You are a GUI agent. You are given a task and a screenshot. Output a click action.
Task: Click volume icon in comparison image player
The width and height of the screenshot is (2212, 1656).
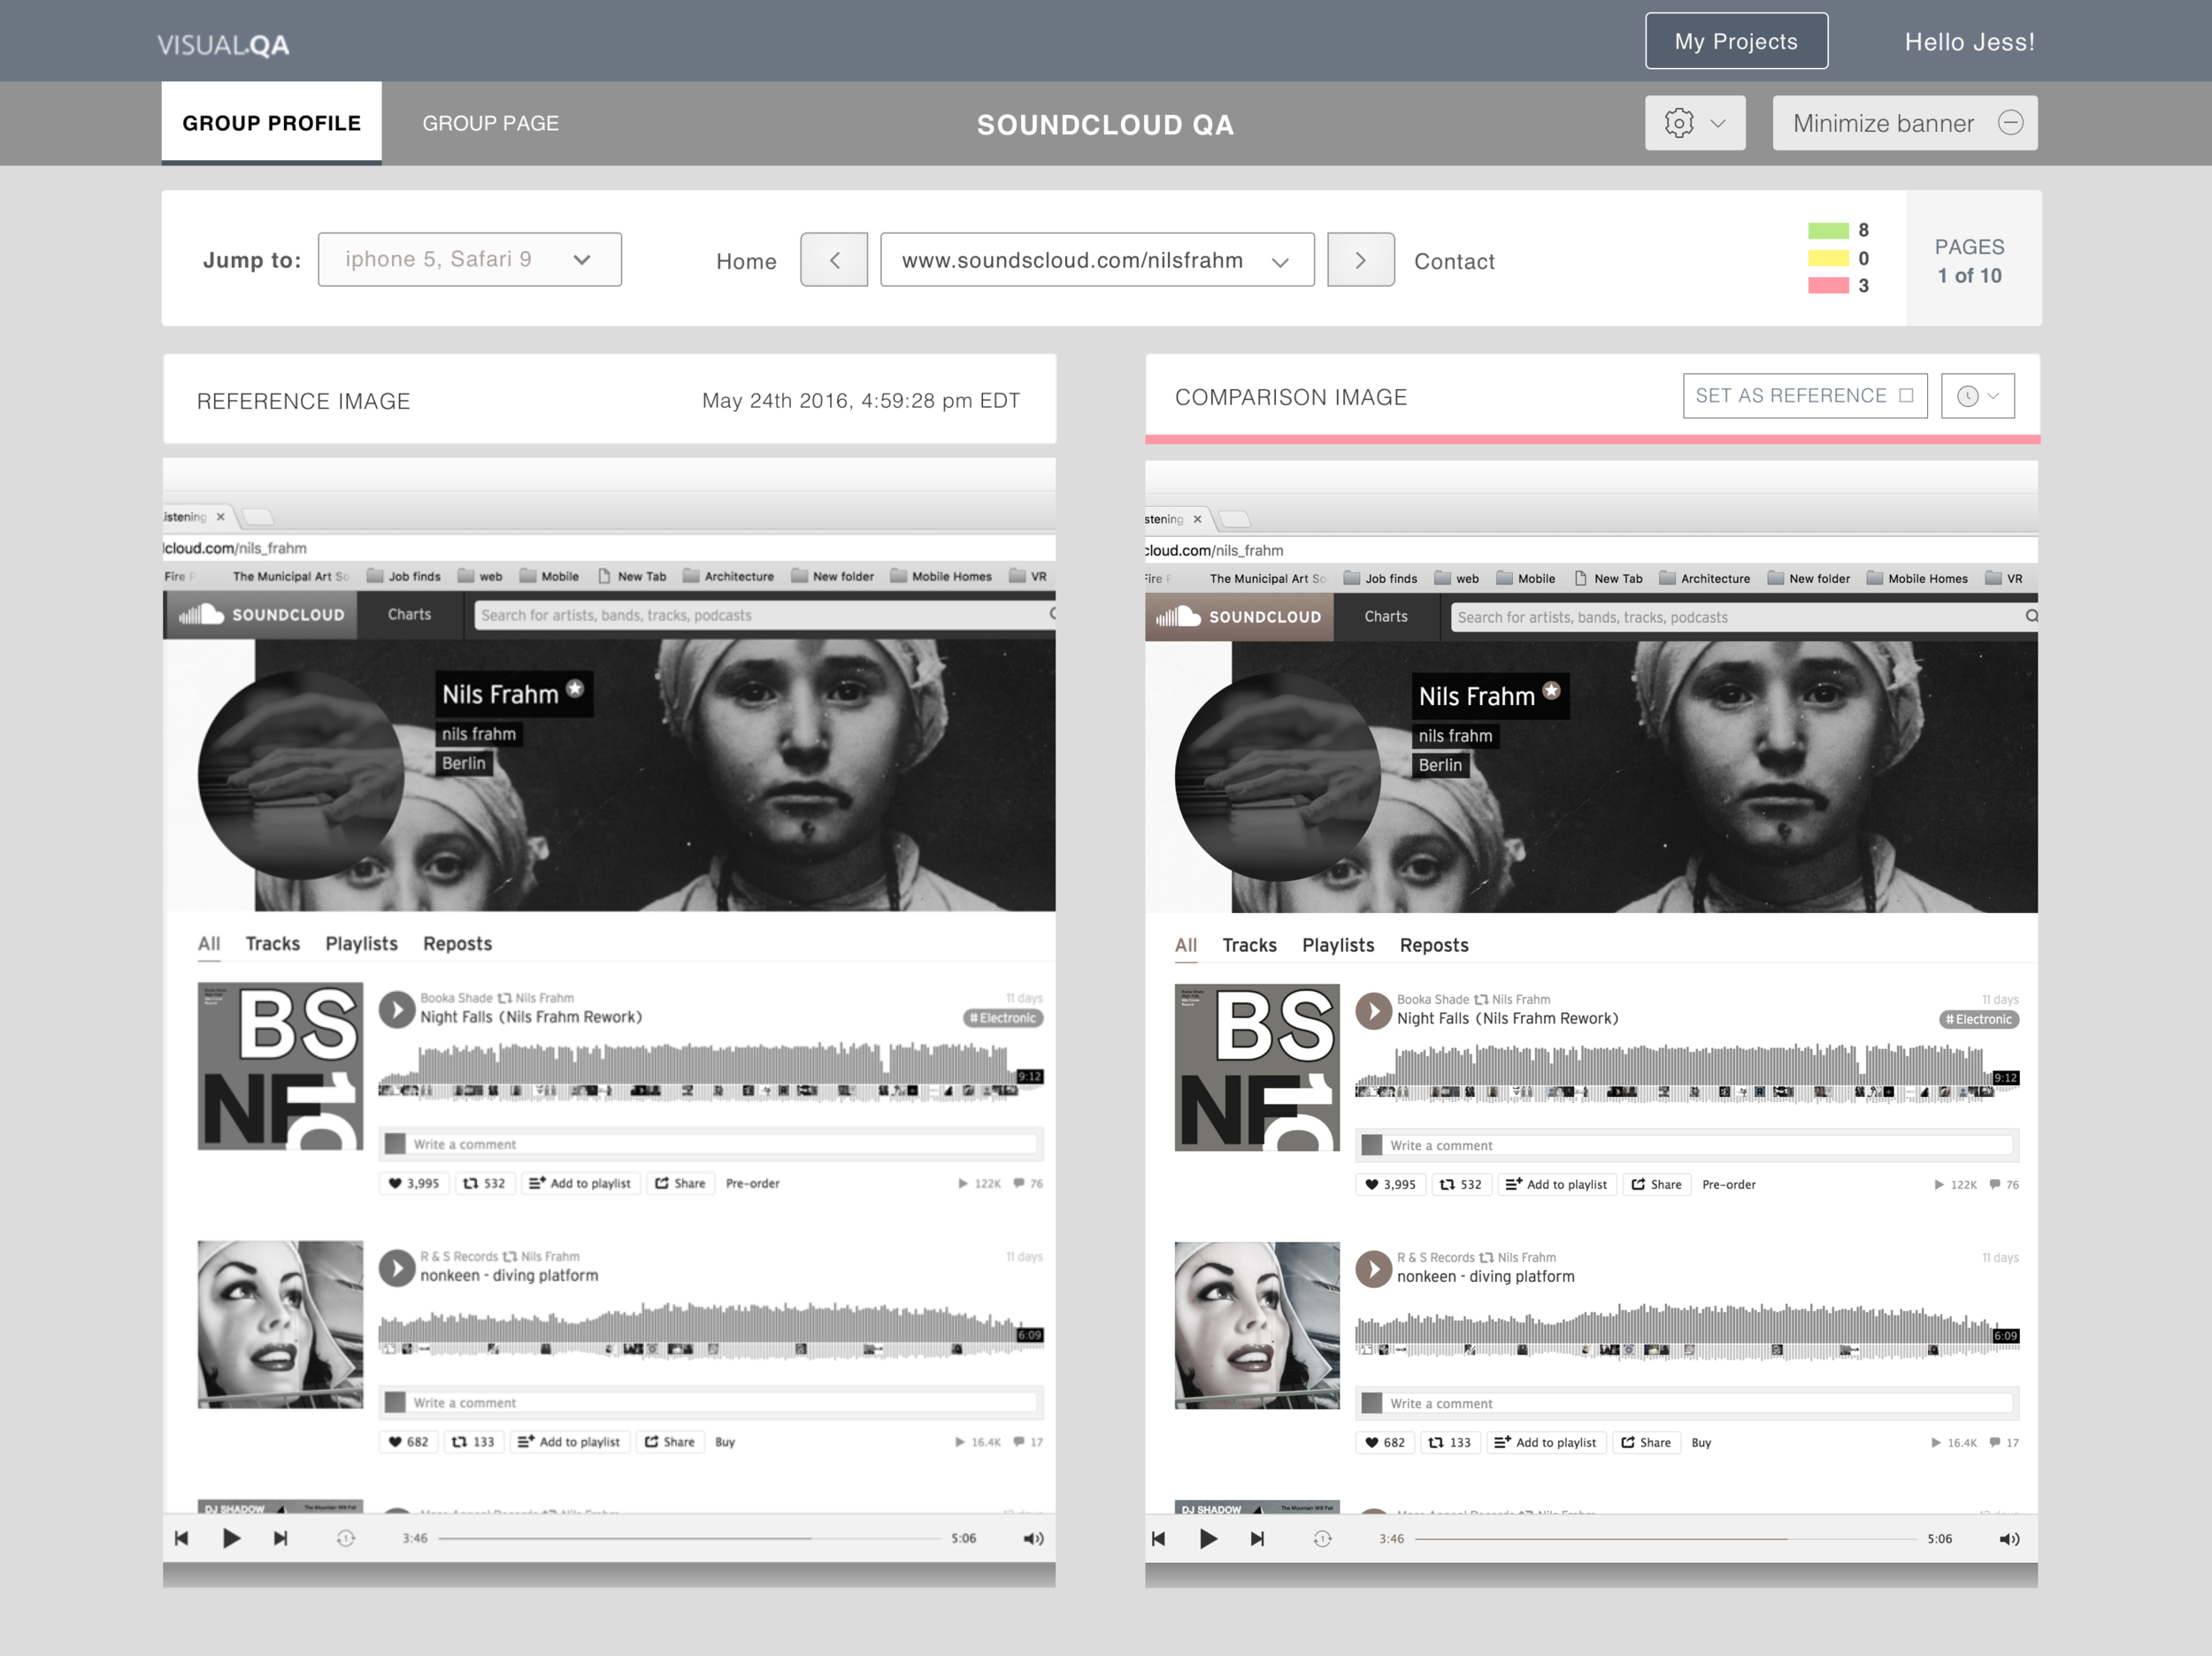(x=2009, y=1539)
